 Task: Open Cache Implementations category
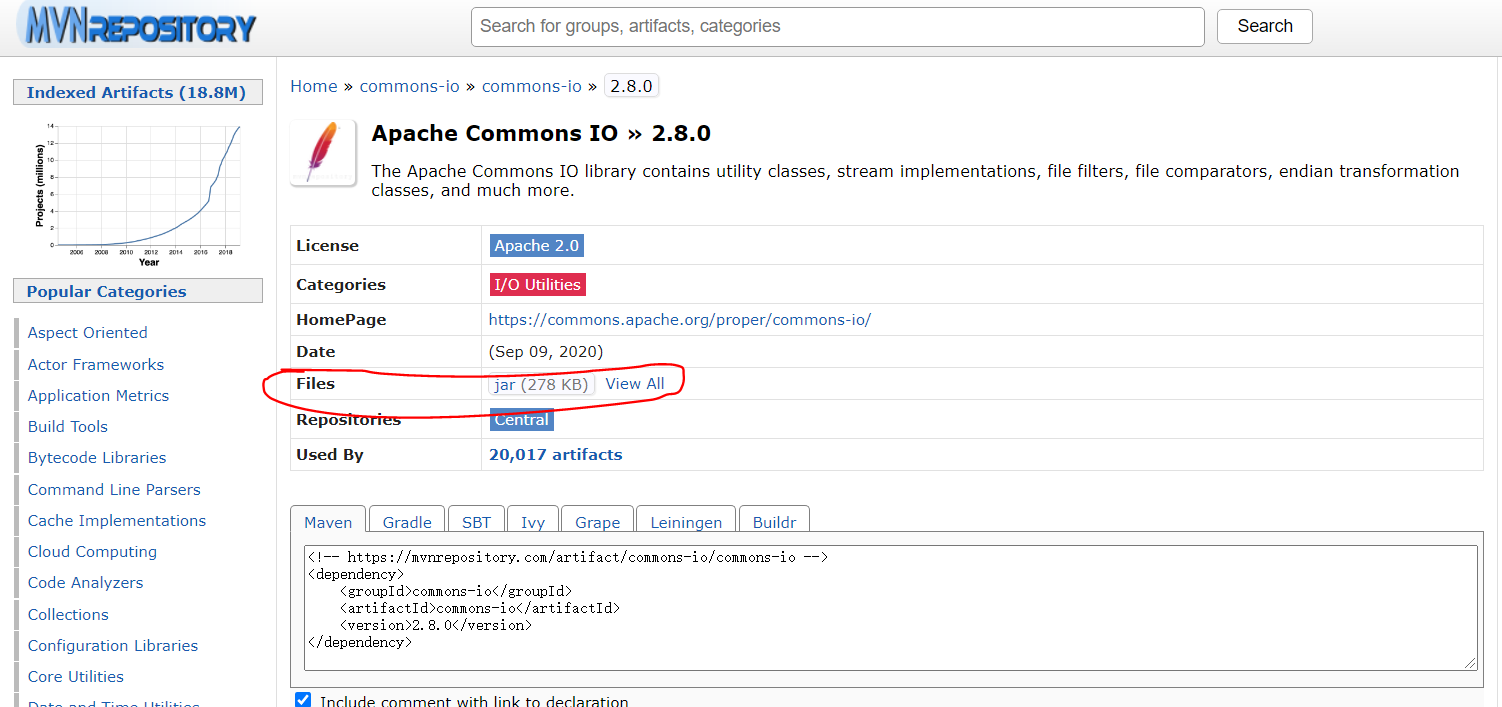tap(117, 521)
